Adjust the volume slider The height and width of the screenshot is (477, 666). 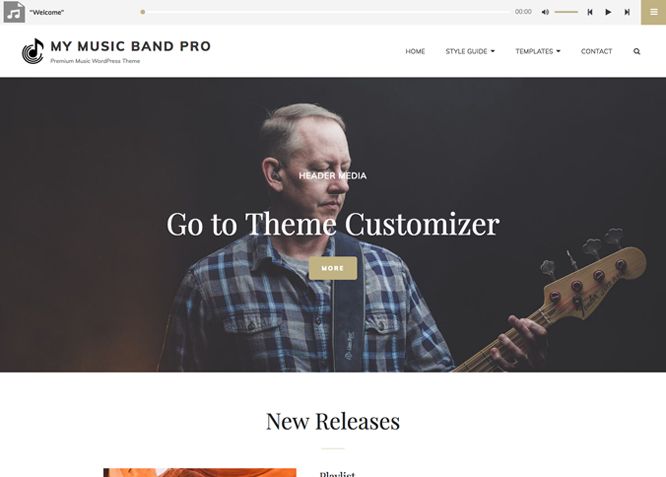[566, 12]
